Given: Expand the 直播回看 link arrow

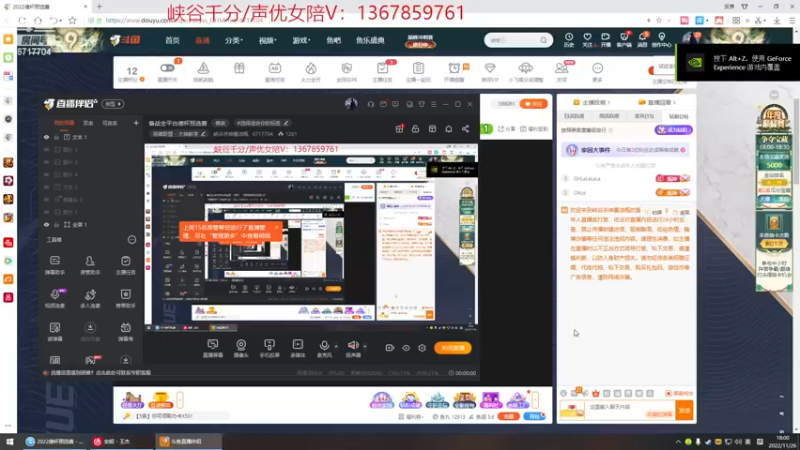Looking at the screenshot, I should (x=674, y=103).
